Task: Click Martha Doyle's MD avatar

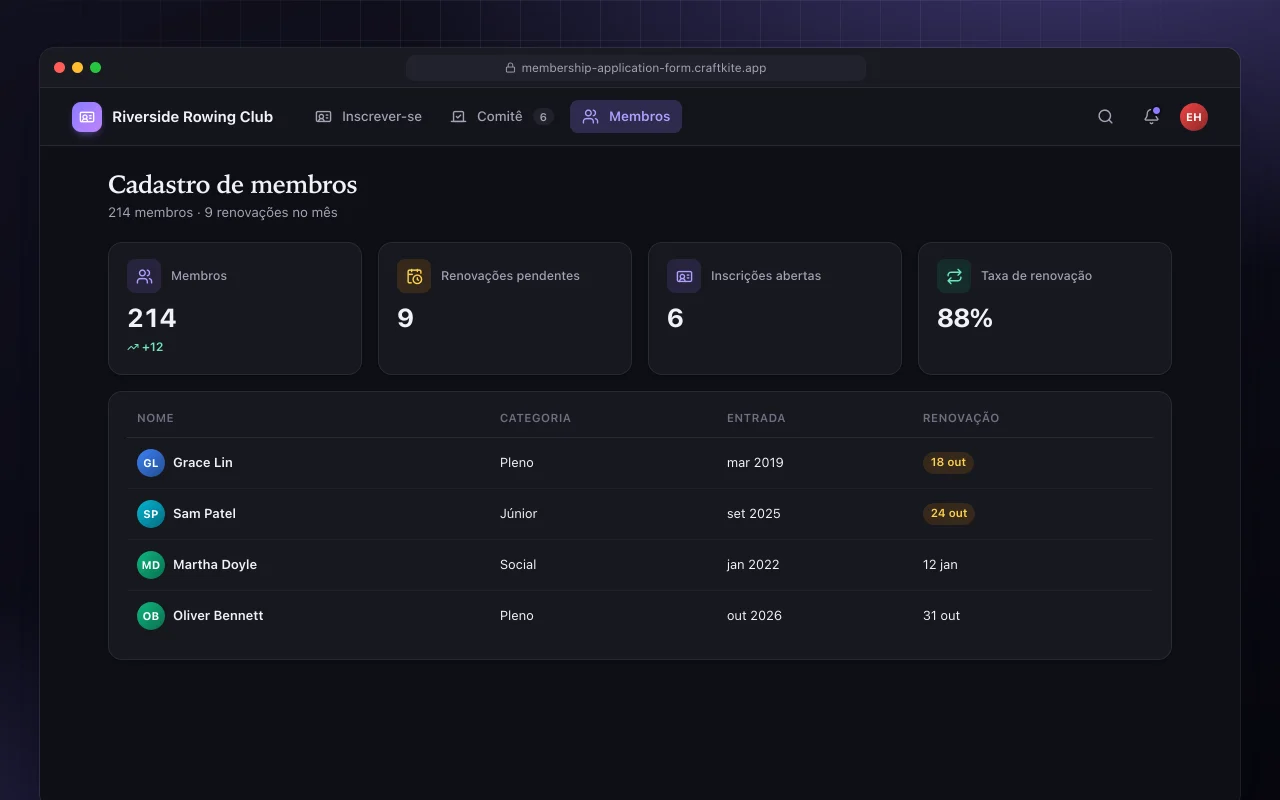Action: (x=151, y=565)
